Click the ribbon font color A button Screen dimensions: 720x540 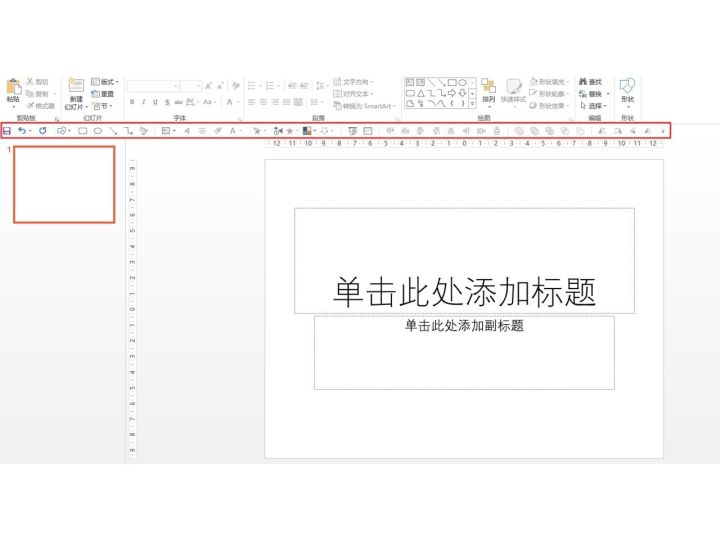coord(230,102)
